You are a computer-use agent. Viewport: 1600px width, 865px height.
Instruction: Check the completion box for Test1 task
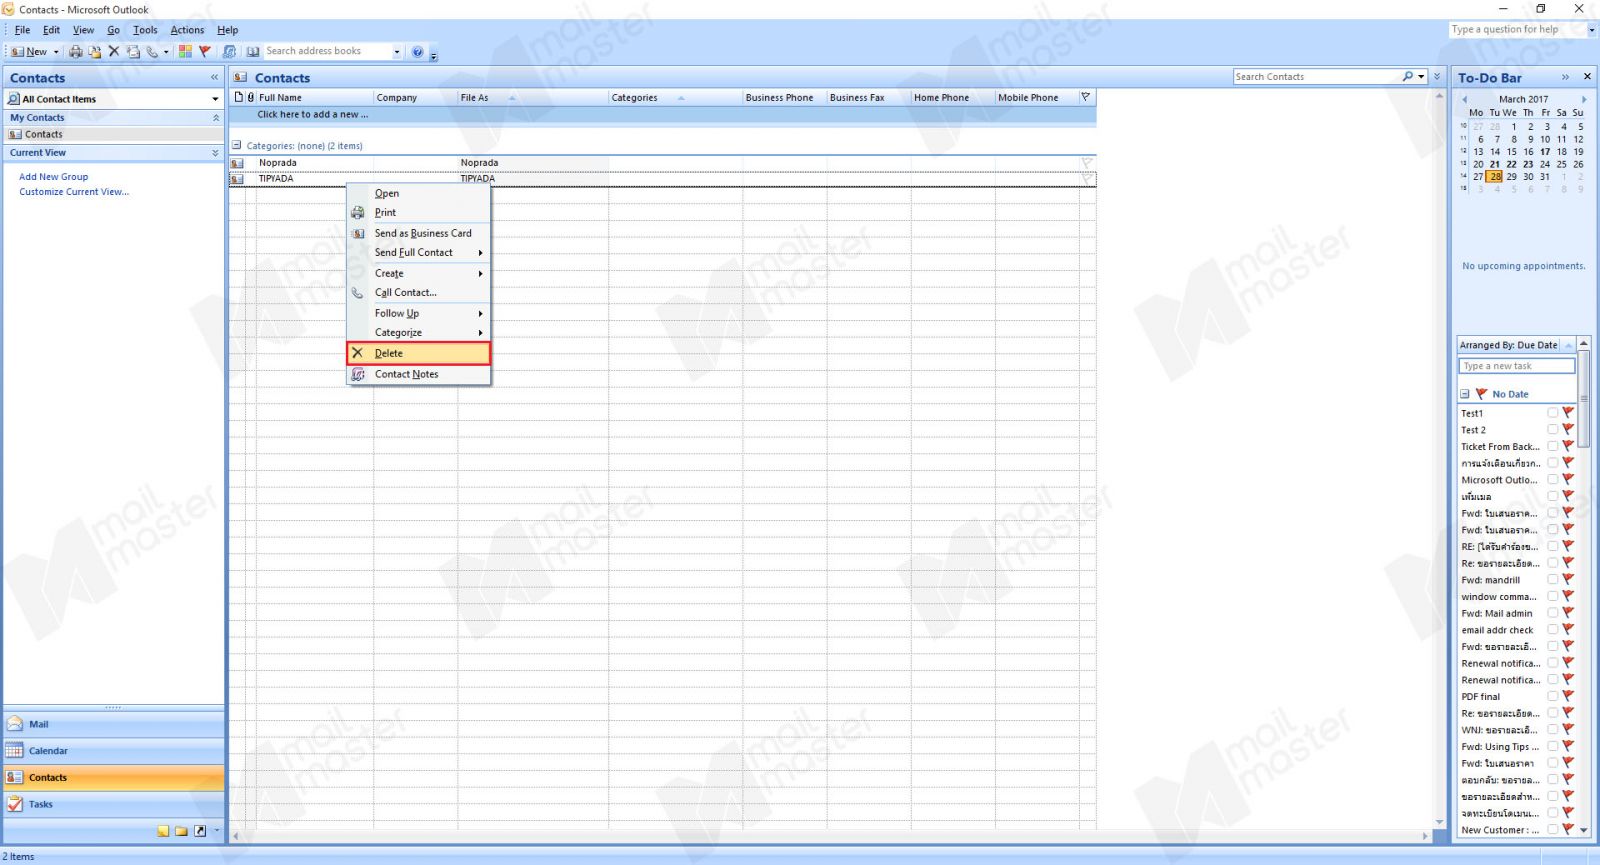[1552, 413]
